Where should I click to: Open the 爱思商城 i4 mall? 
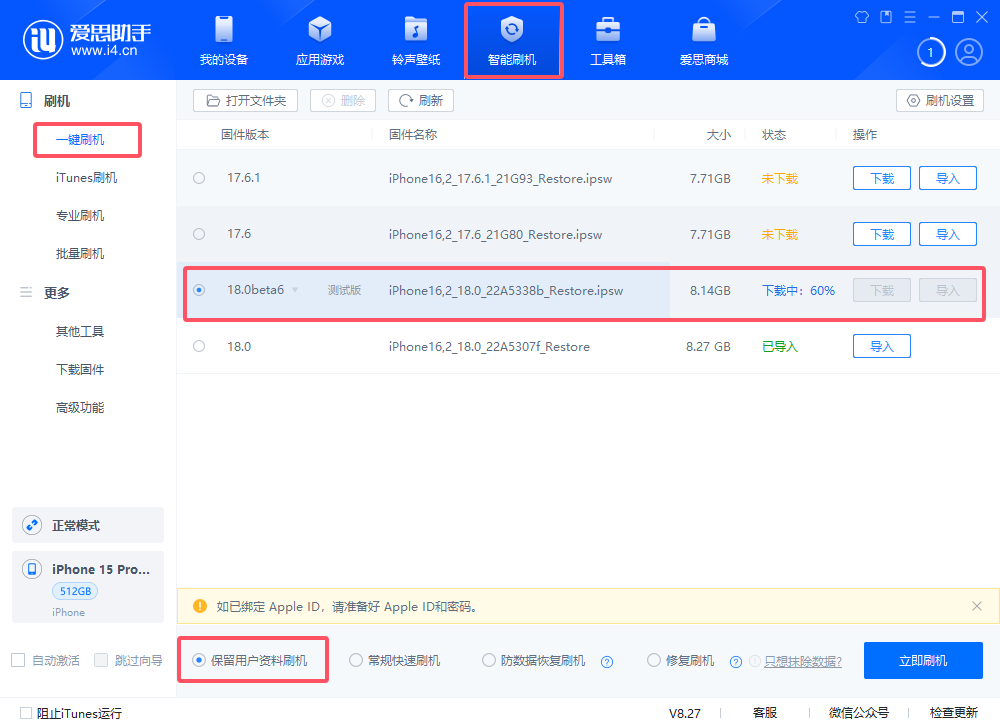(703, 38)
